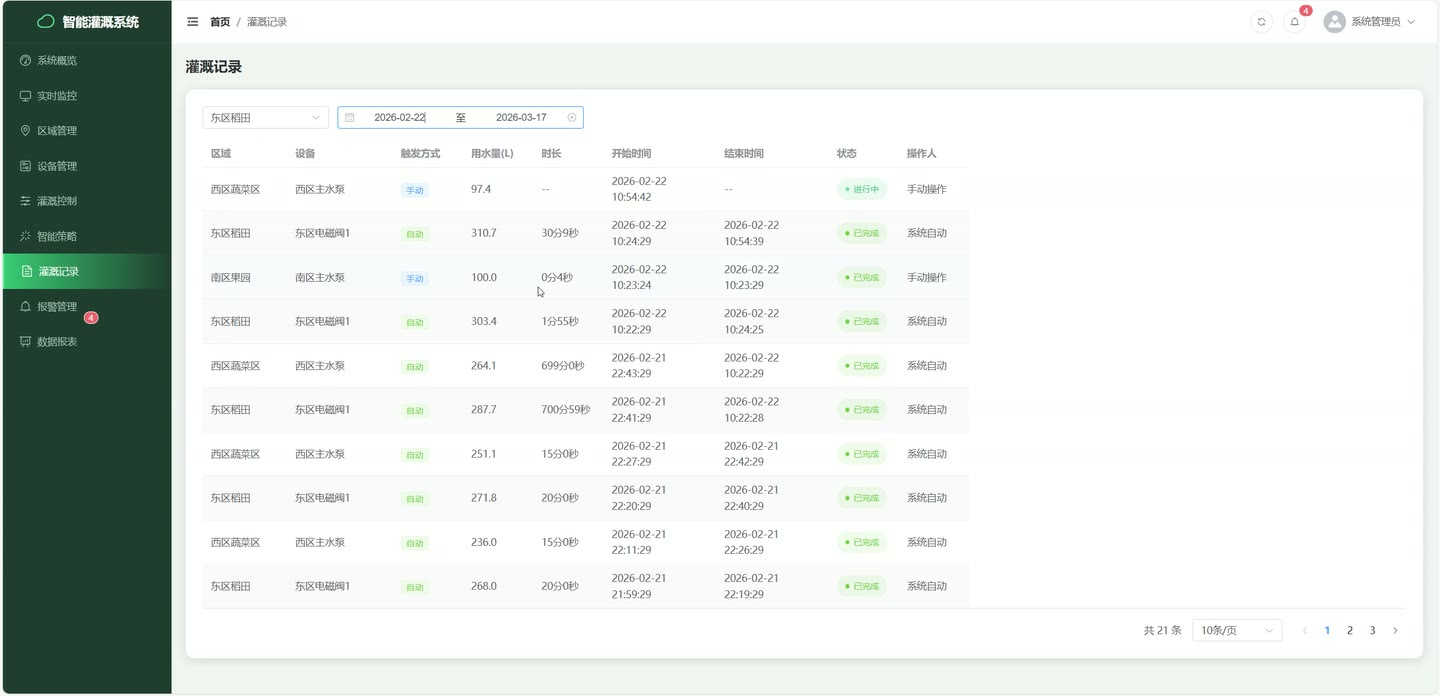Click the red badge on the header bell
1440x696 pixels.
(1306, 11)
